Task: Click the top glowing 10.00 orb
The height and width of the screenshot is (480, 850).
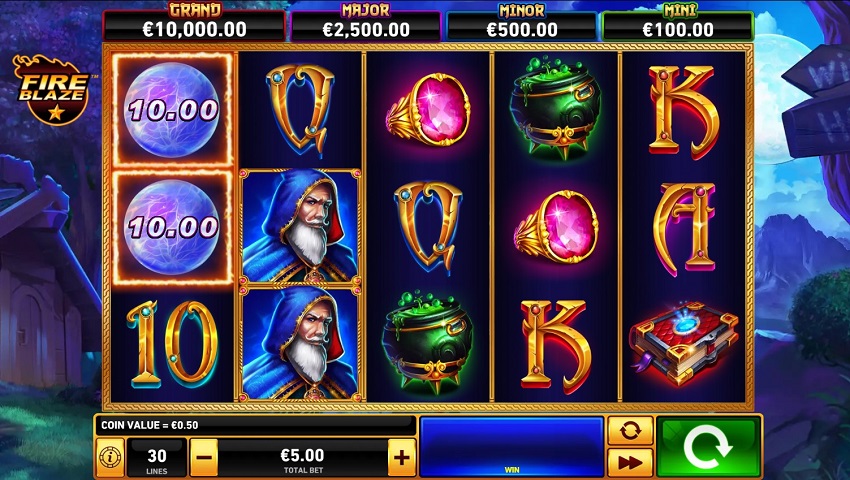Action: coord(172,109)
